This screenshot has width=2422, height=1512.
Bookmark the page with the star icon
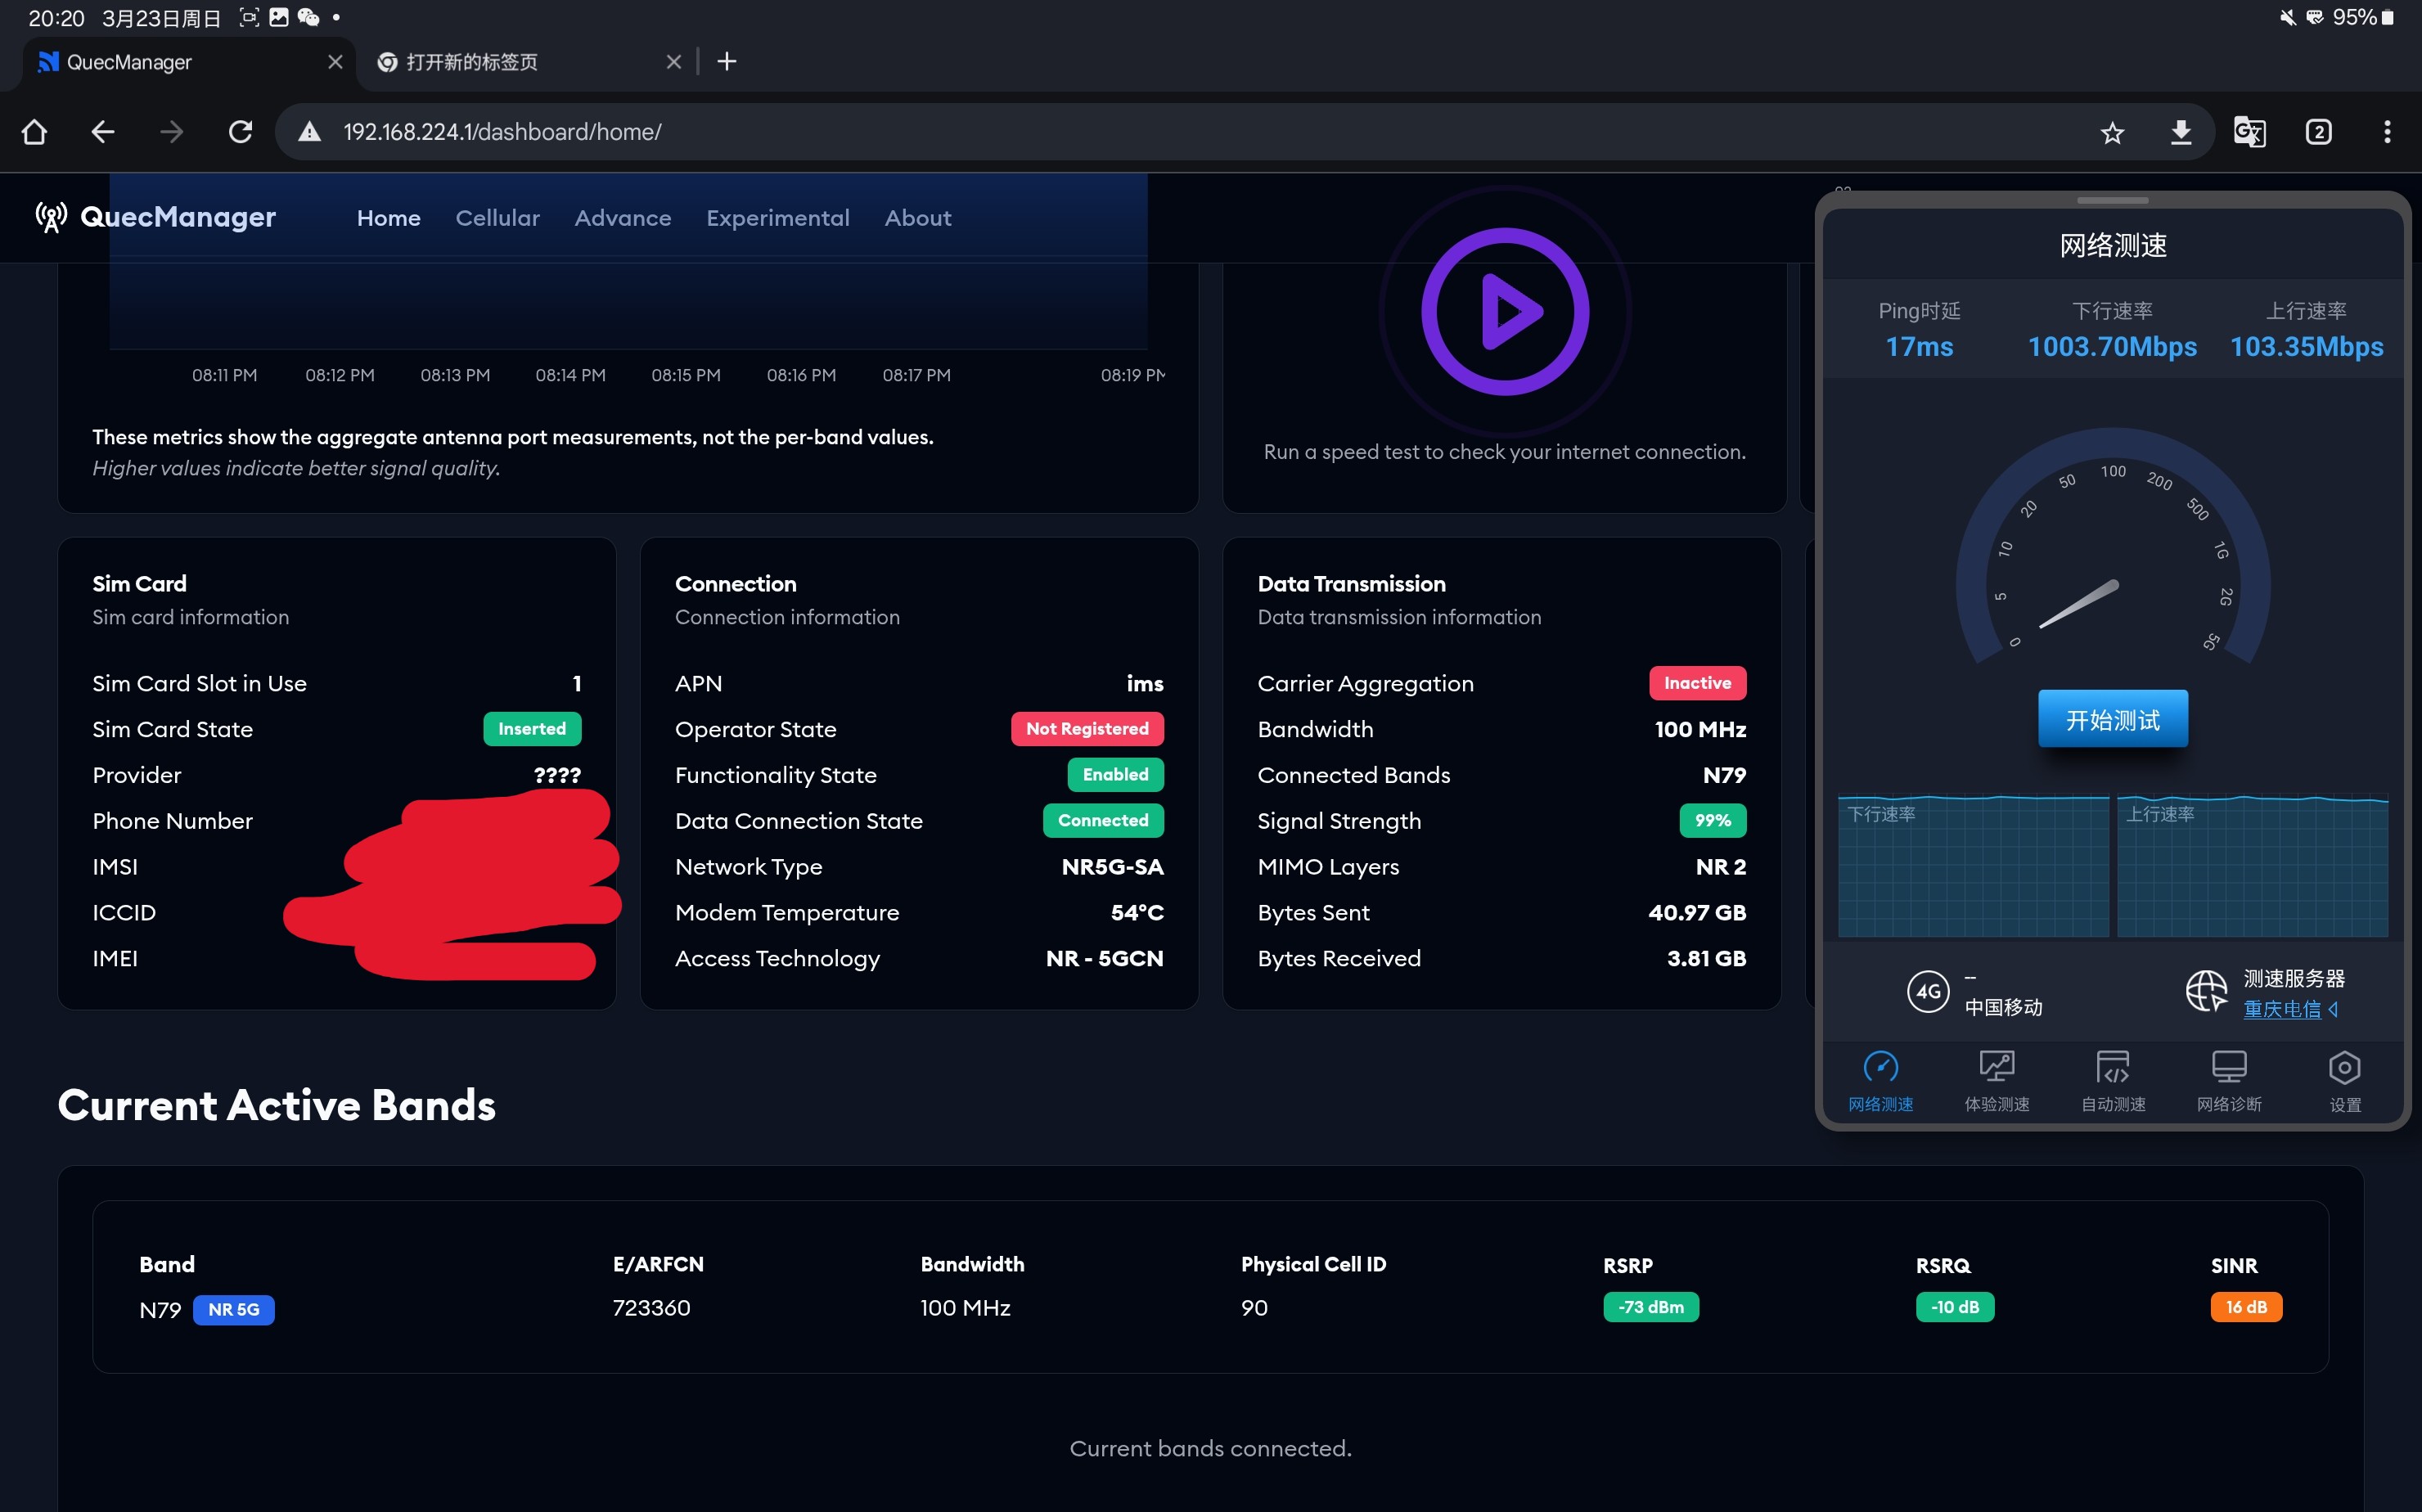coord(2111,132)
